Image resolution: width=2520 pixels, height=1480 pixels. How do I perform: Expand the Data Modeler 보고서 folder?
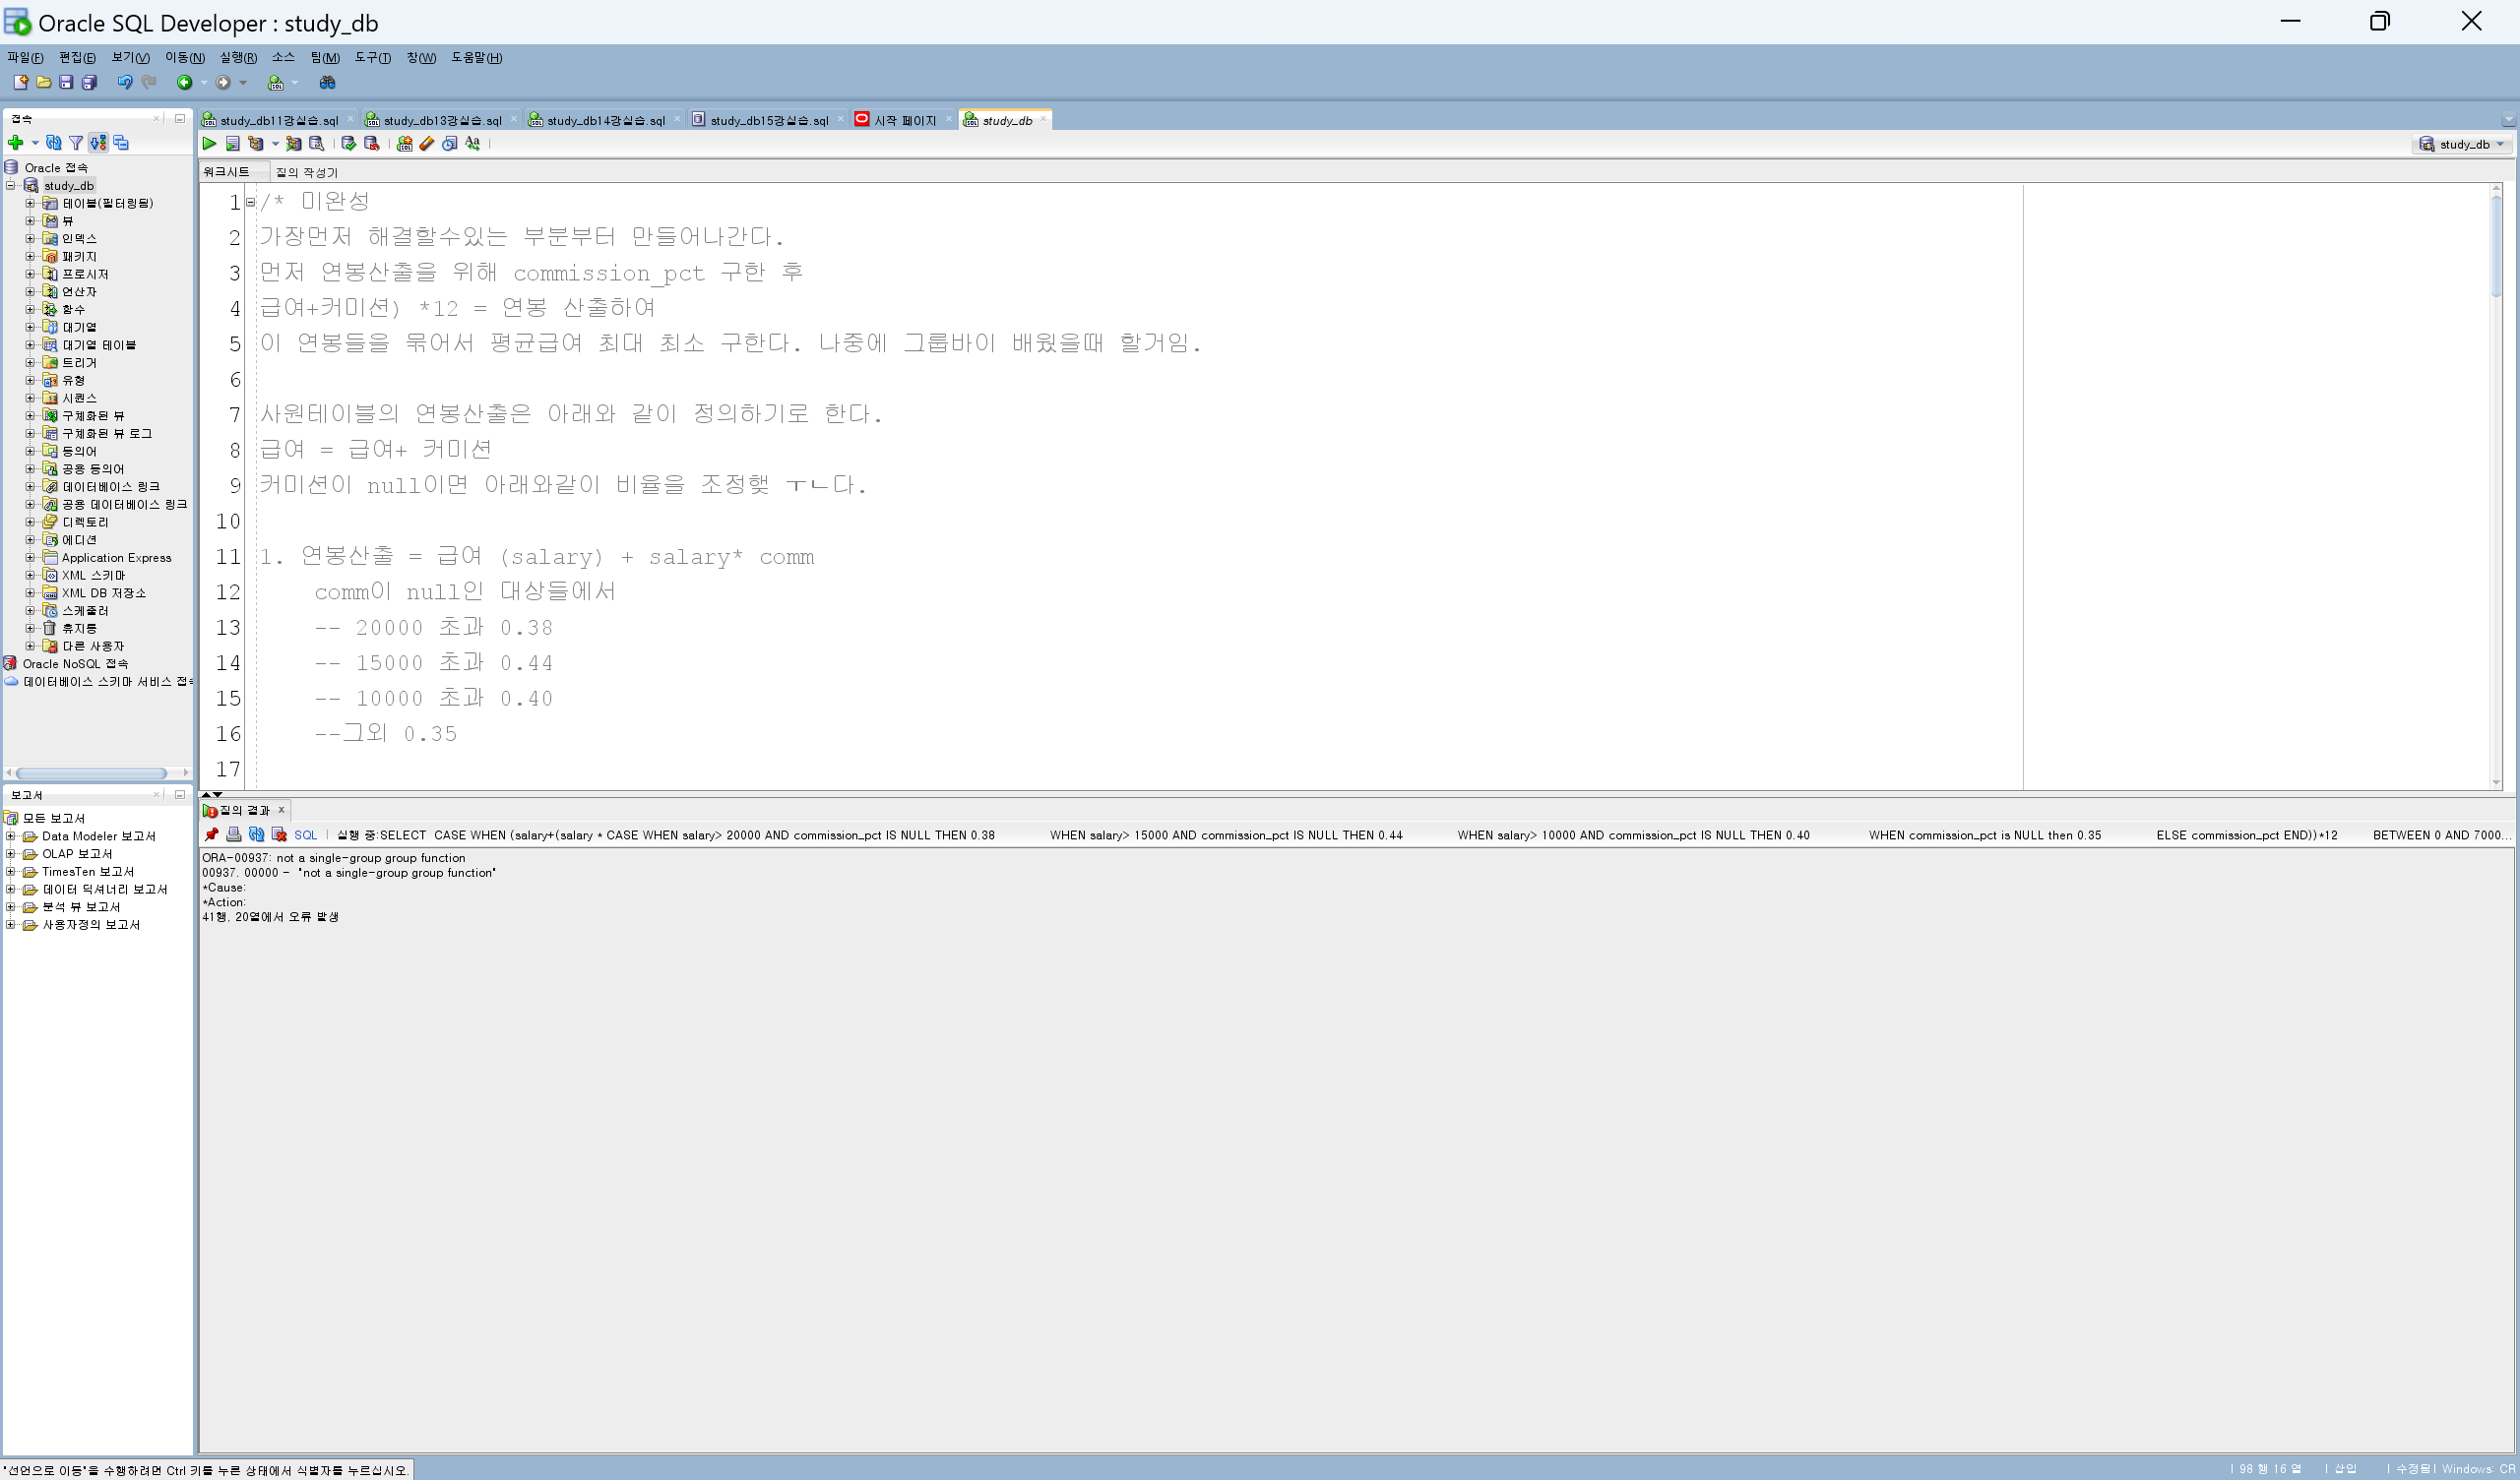(11, 836)
